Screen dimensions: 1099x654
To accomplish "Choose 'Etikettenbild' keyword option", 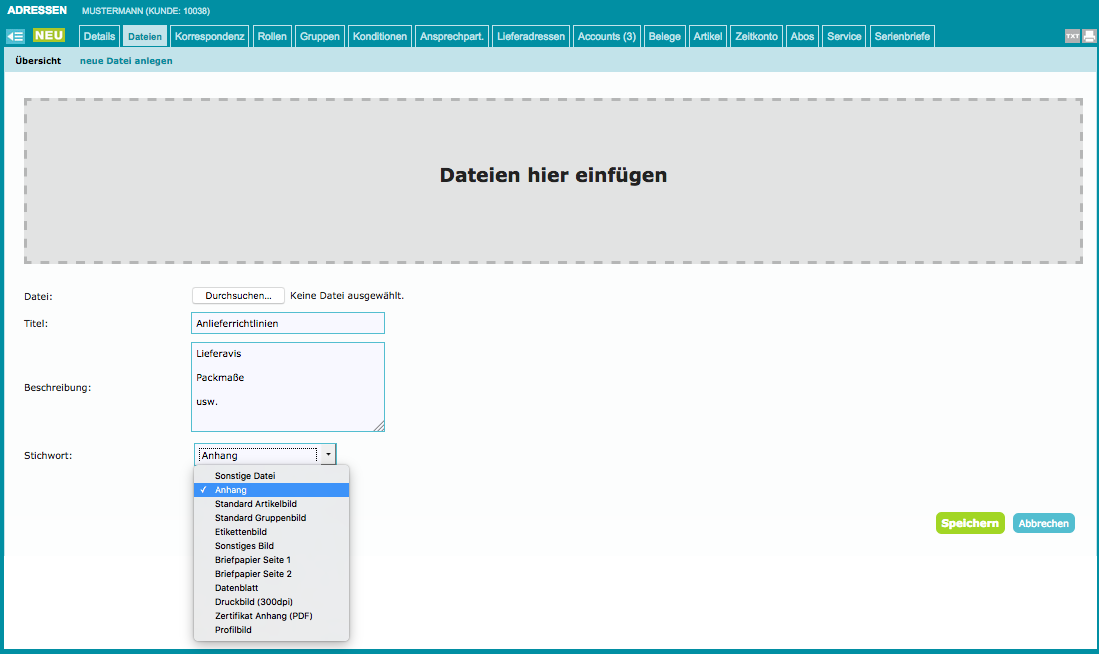I will (241, 532).
